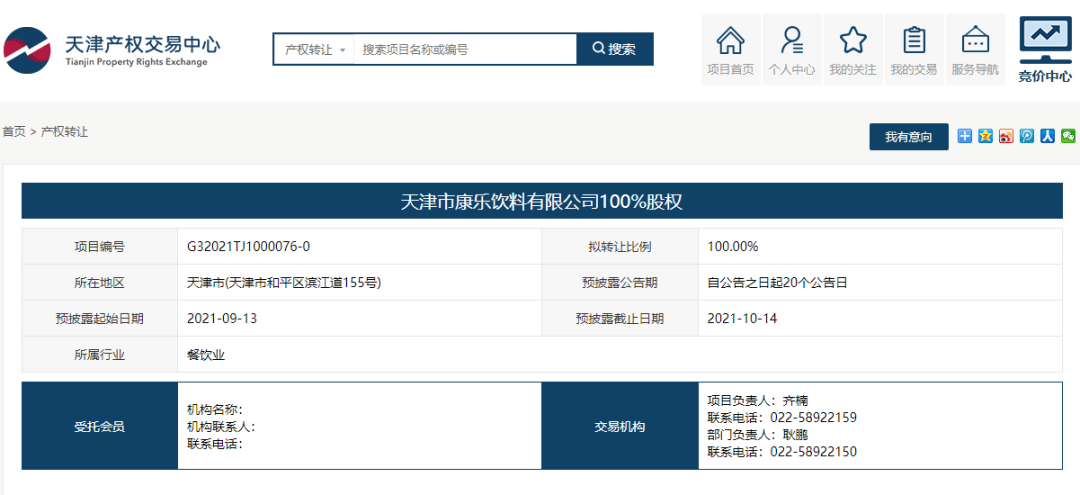Viewport: 1080px width, 495px height.
Task: Click 部门负责人：耿鹏 line
Action: [x=758, y=434]
